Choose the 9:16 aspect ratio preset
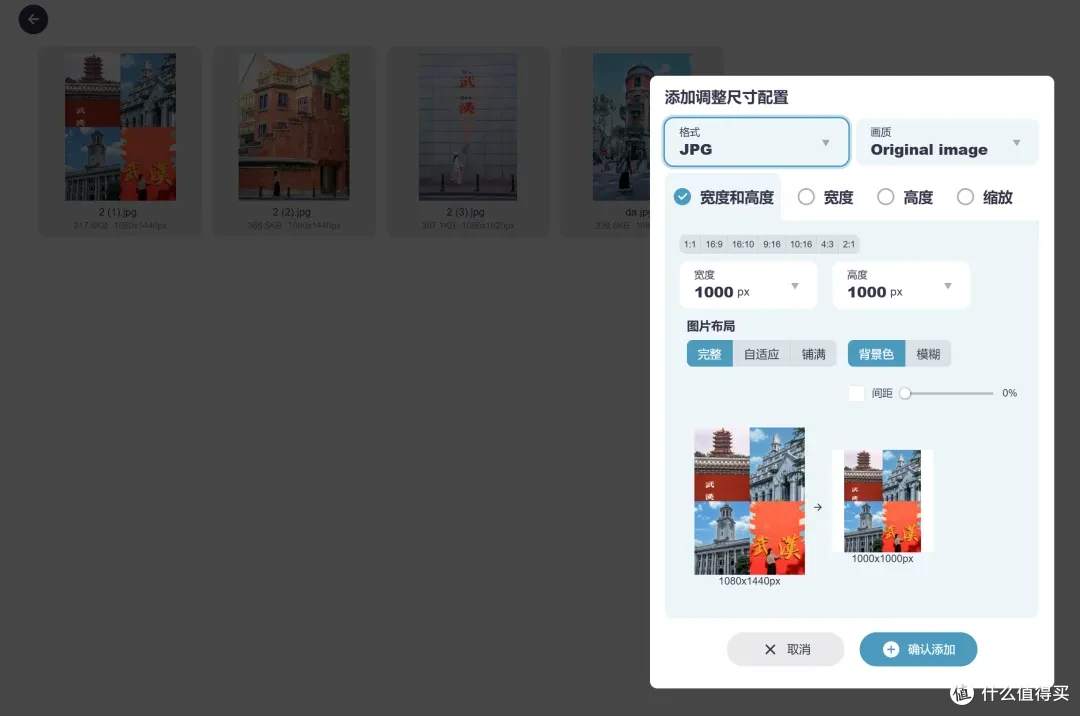This screenshot has width=1080, height=716. [772, 244]
